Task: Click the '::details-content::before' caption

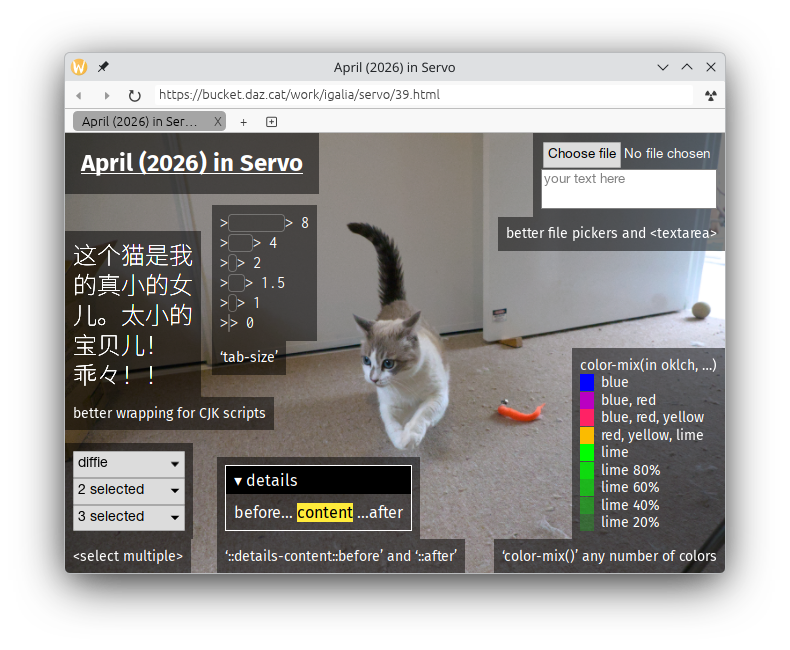Action: [341, 556]
